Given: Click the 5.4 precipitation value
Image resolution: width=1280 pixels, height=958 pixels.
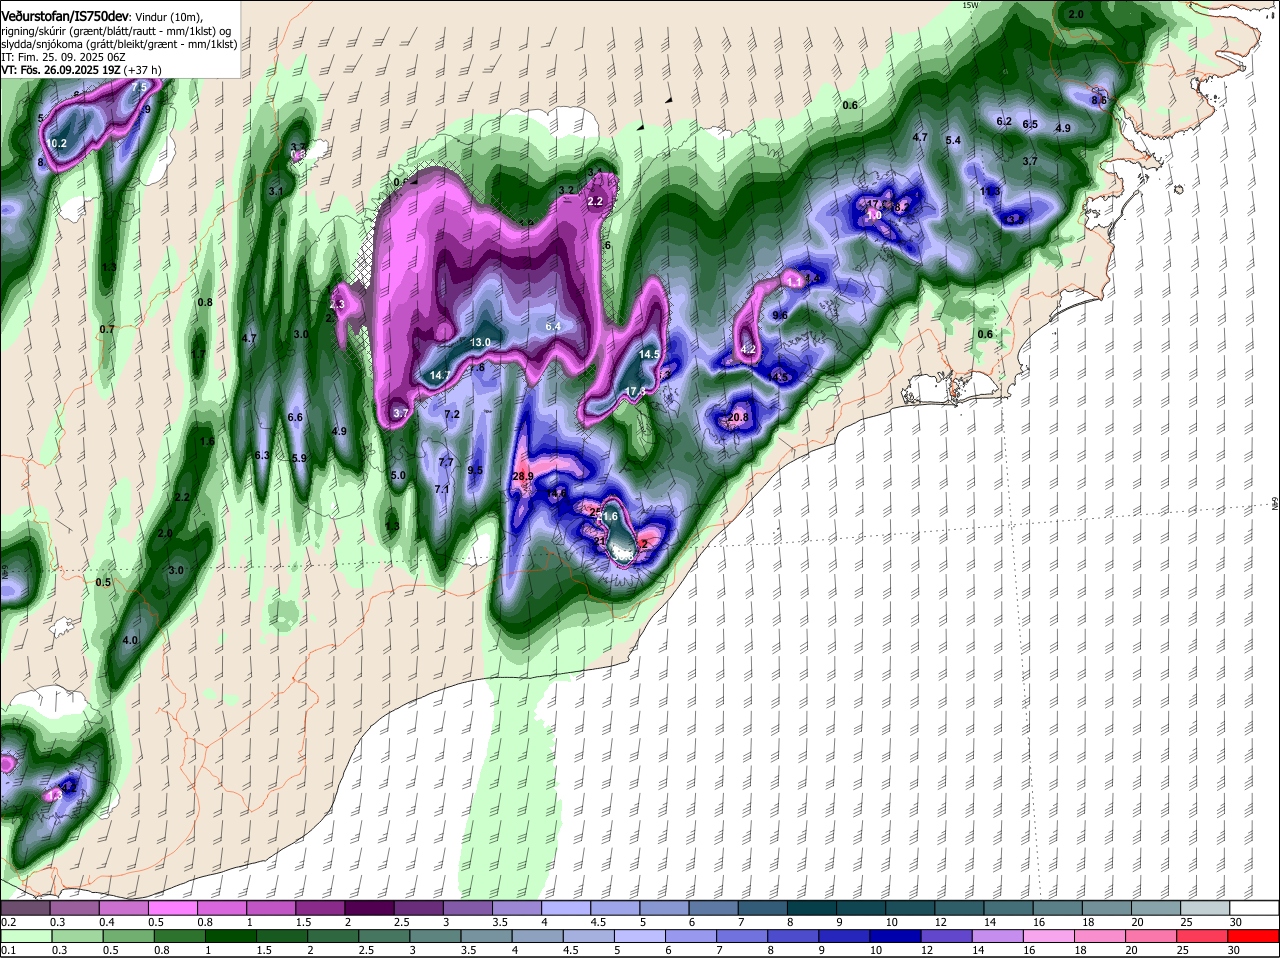Looking at the screenshot, I should 953,140.
